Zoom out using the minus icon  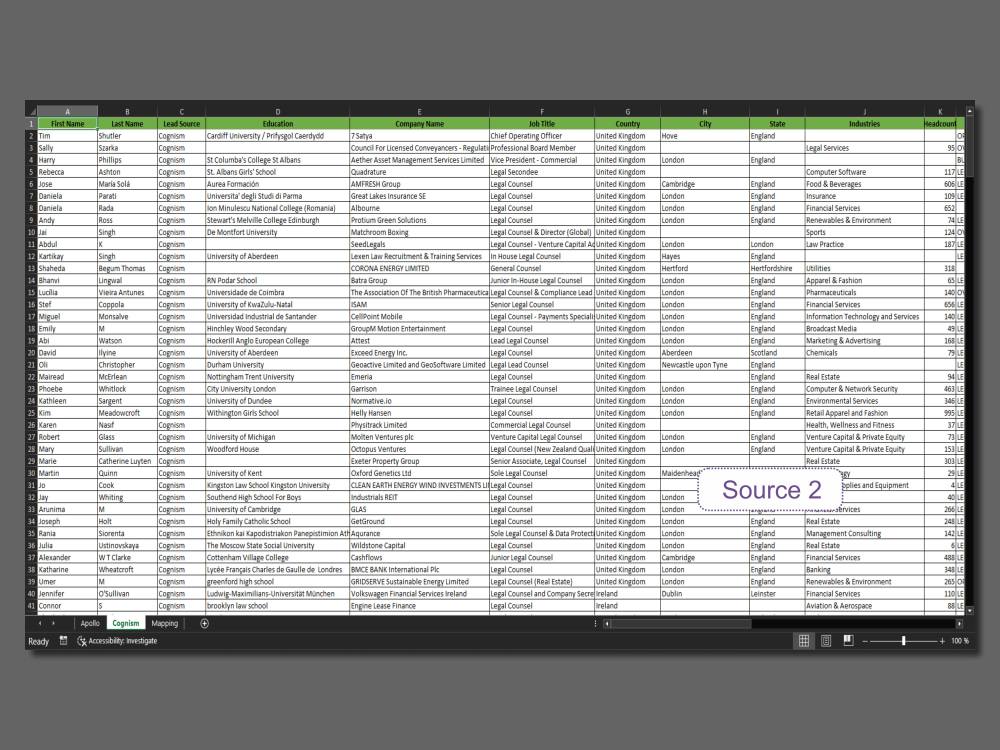(x=865, y=640)
